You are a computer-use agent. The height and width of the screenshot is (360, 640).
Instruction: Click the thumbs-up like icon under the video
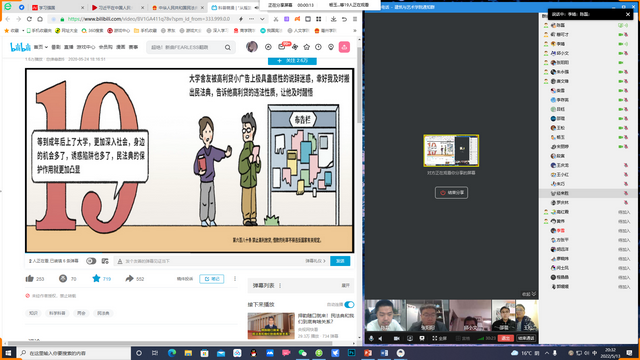coord(29,279)
